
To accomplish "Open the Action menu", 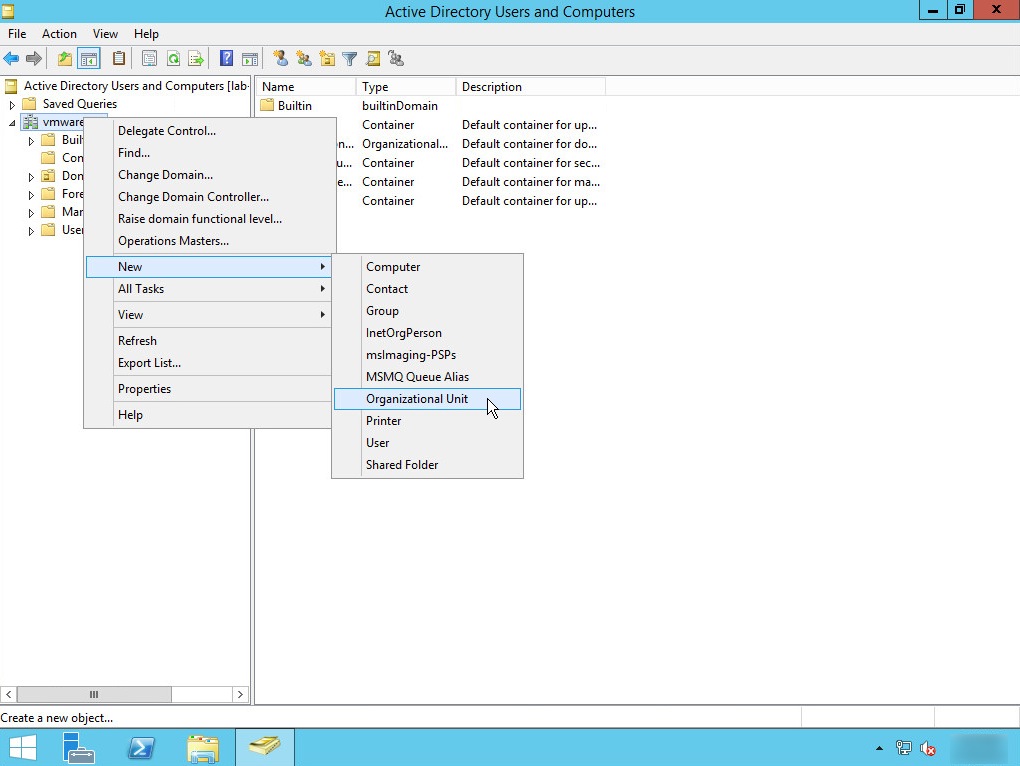I will (x=59, y=33).
